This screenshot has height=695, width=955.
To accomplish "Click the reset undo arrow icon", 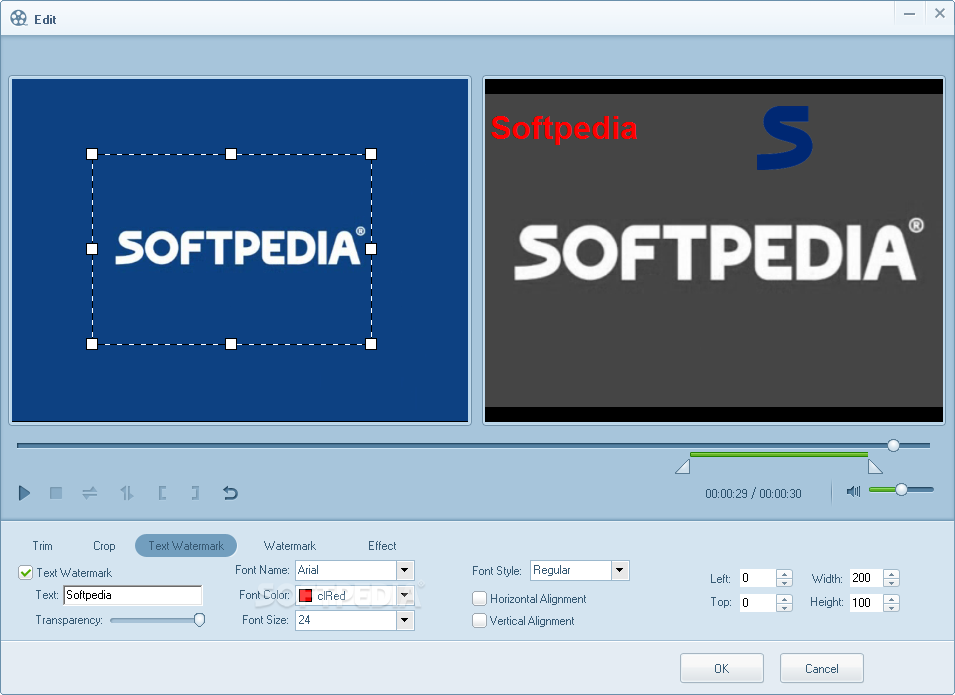I will click(230, 493).
